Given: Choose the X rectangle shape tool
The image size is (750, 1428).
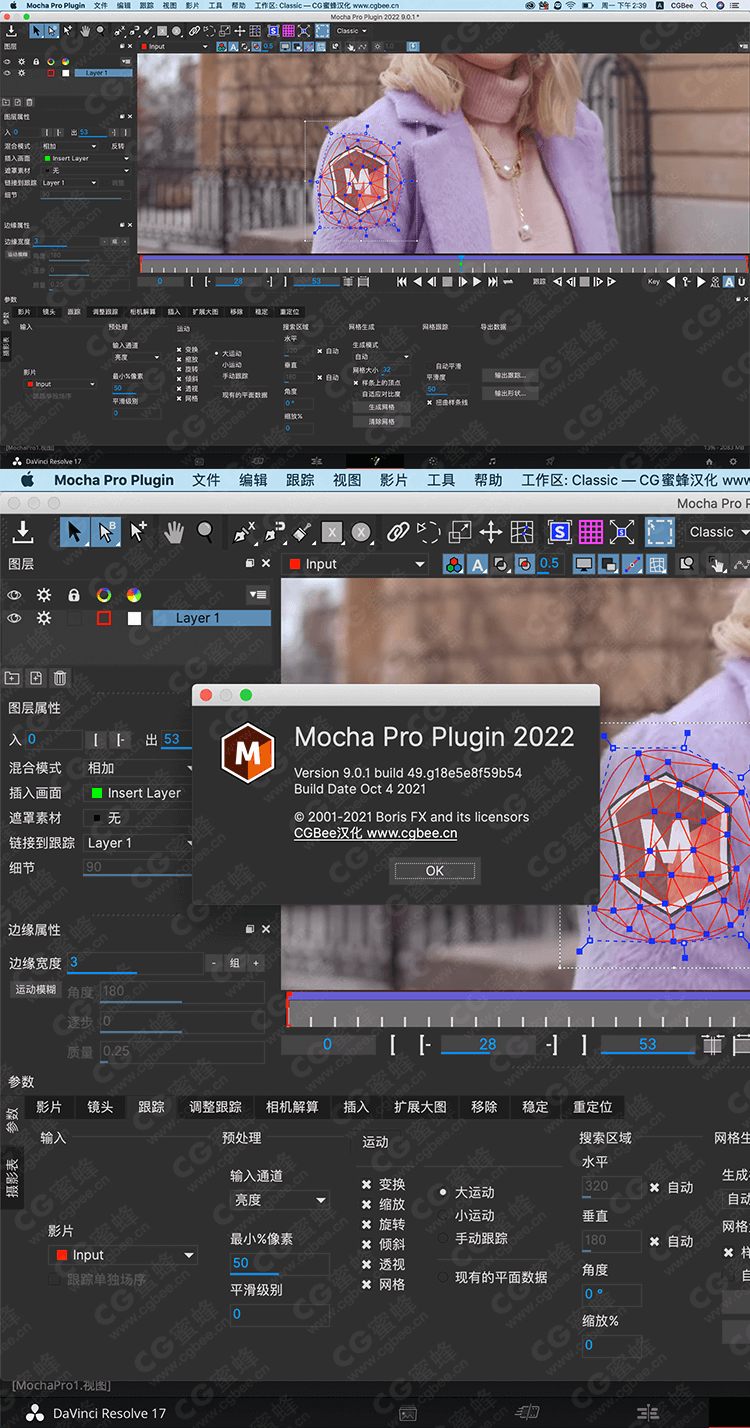Looking at the screenshot, I should [333, 532].
